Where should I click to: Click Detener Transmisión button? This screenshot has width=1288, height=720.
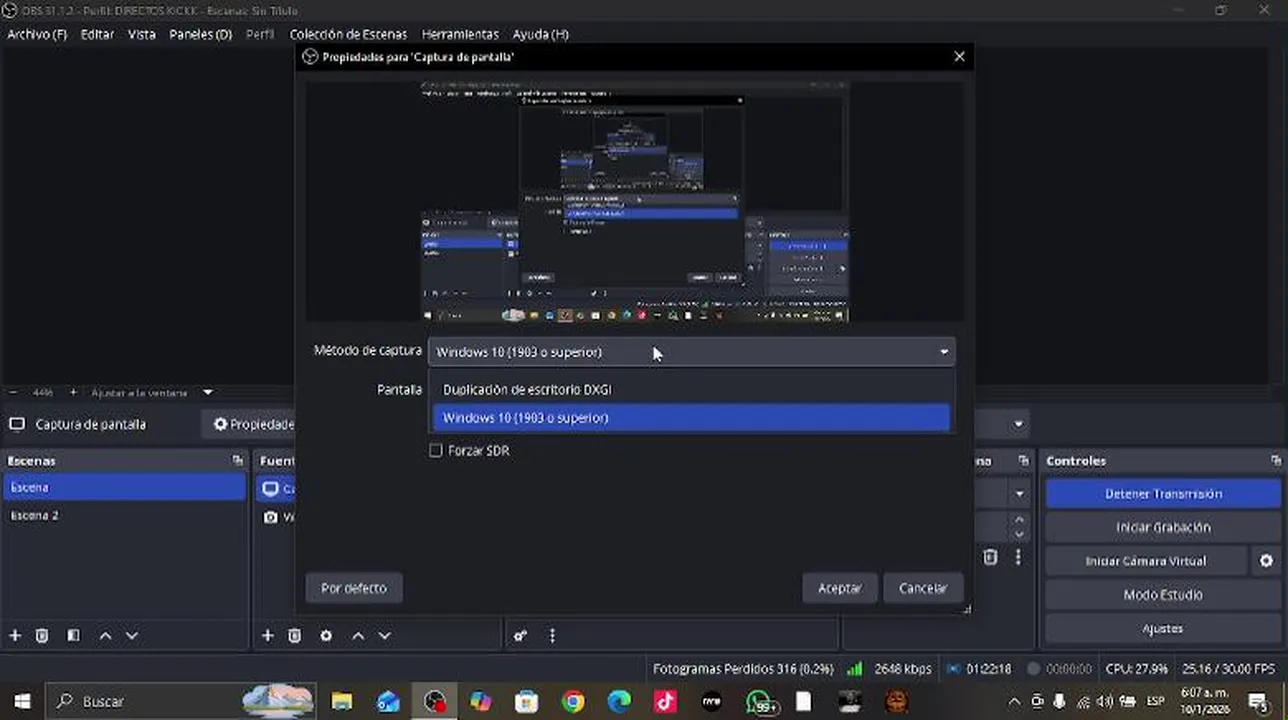1163,494
